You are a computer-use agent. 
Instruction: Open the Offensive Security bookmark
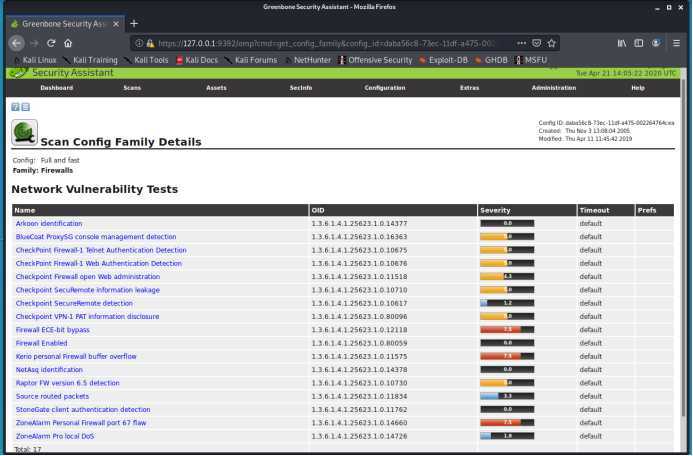click(x=375, y=60)
